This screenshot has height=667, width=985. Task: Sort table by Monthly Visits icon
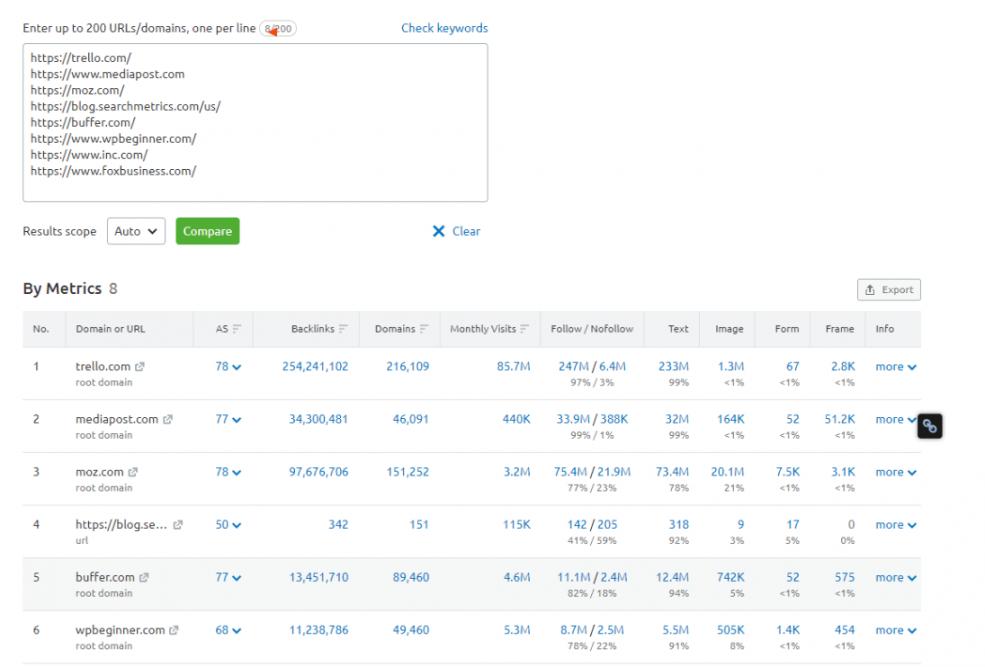525,329
